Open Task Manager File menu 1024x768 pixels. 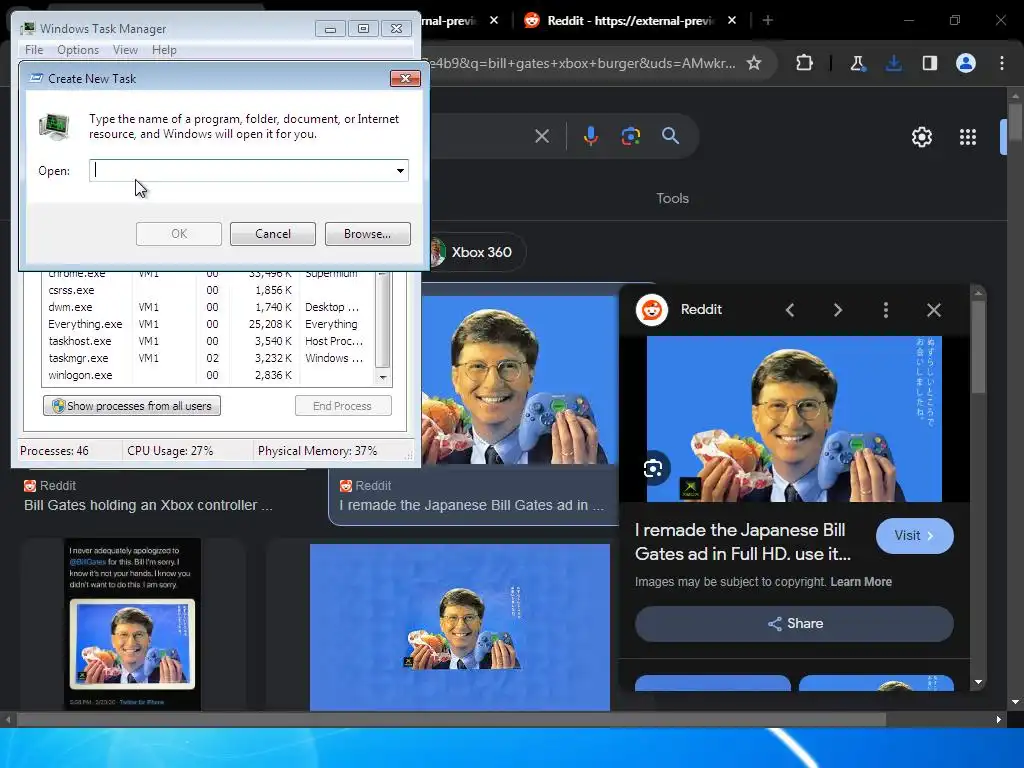[x=33, y=50]
